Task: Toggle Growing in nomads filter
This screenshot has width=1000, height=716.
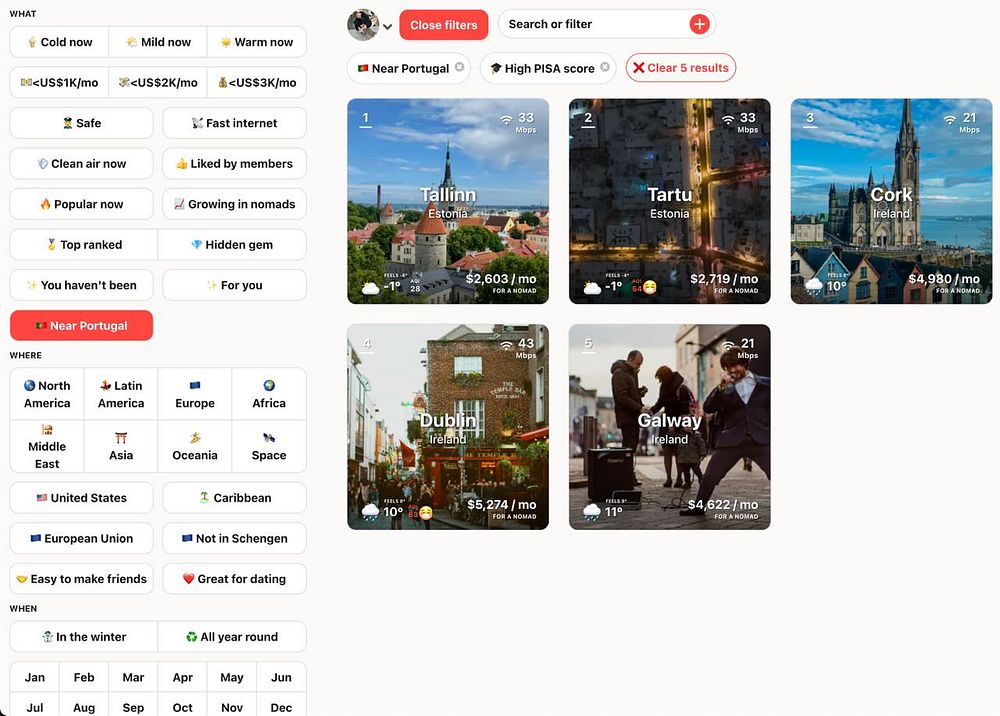Action: click(234, 204)
